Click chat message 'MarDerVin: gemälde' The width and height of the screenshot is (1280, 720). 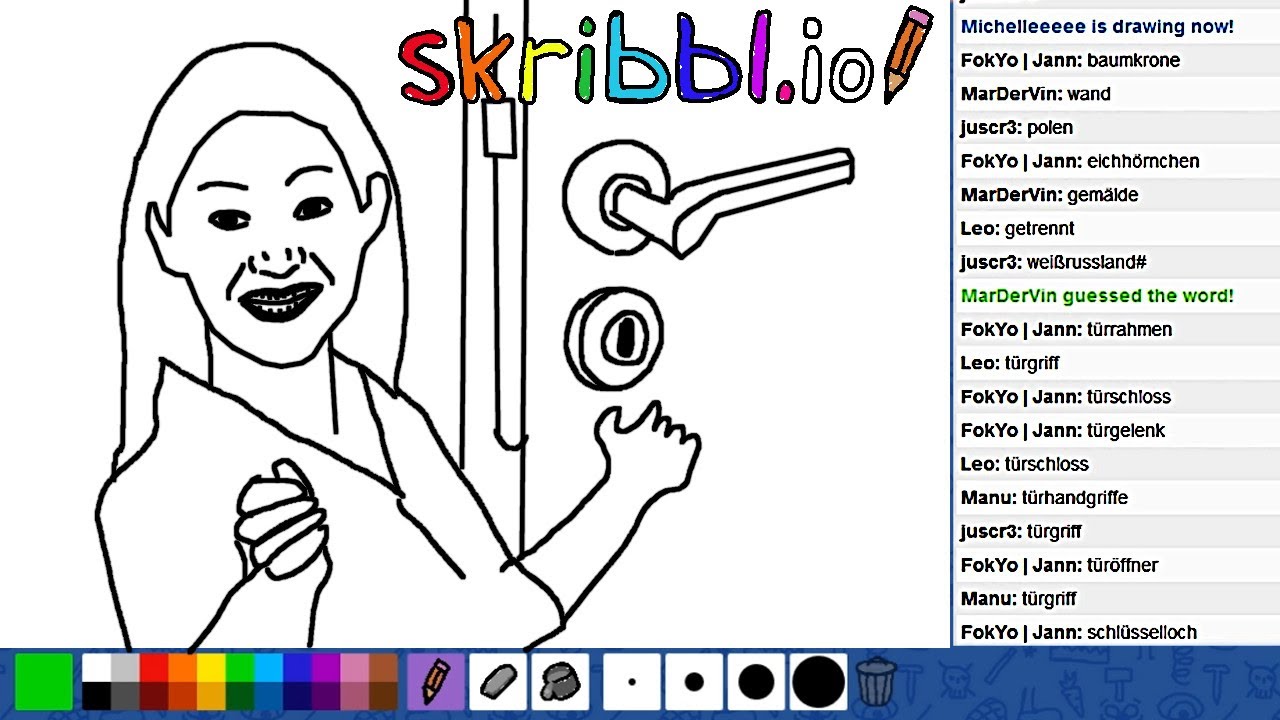tap(1049, 195)
